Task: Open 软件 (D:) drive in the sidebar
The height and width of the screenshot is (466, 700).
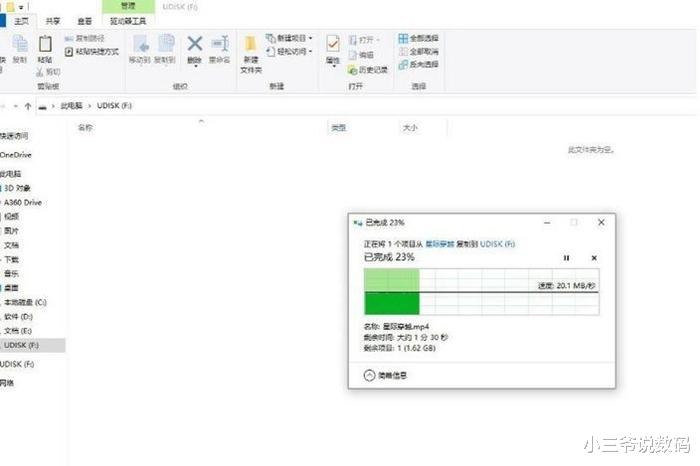Action: coord(18,316)
